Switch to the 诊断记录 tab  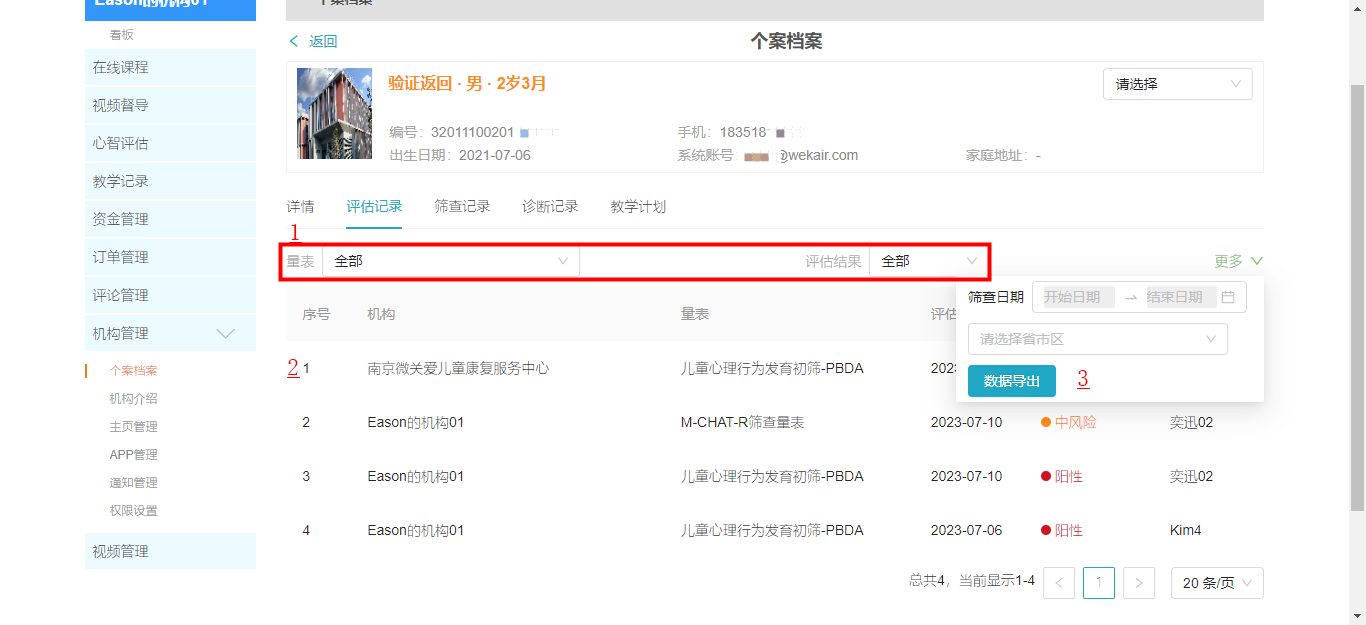[550, 207]
